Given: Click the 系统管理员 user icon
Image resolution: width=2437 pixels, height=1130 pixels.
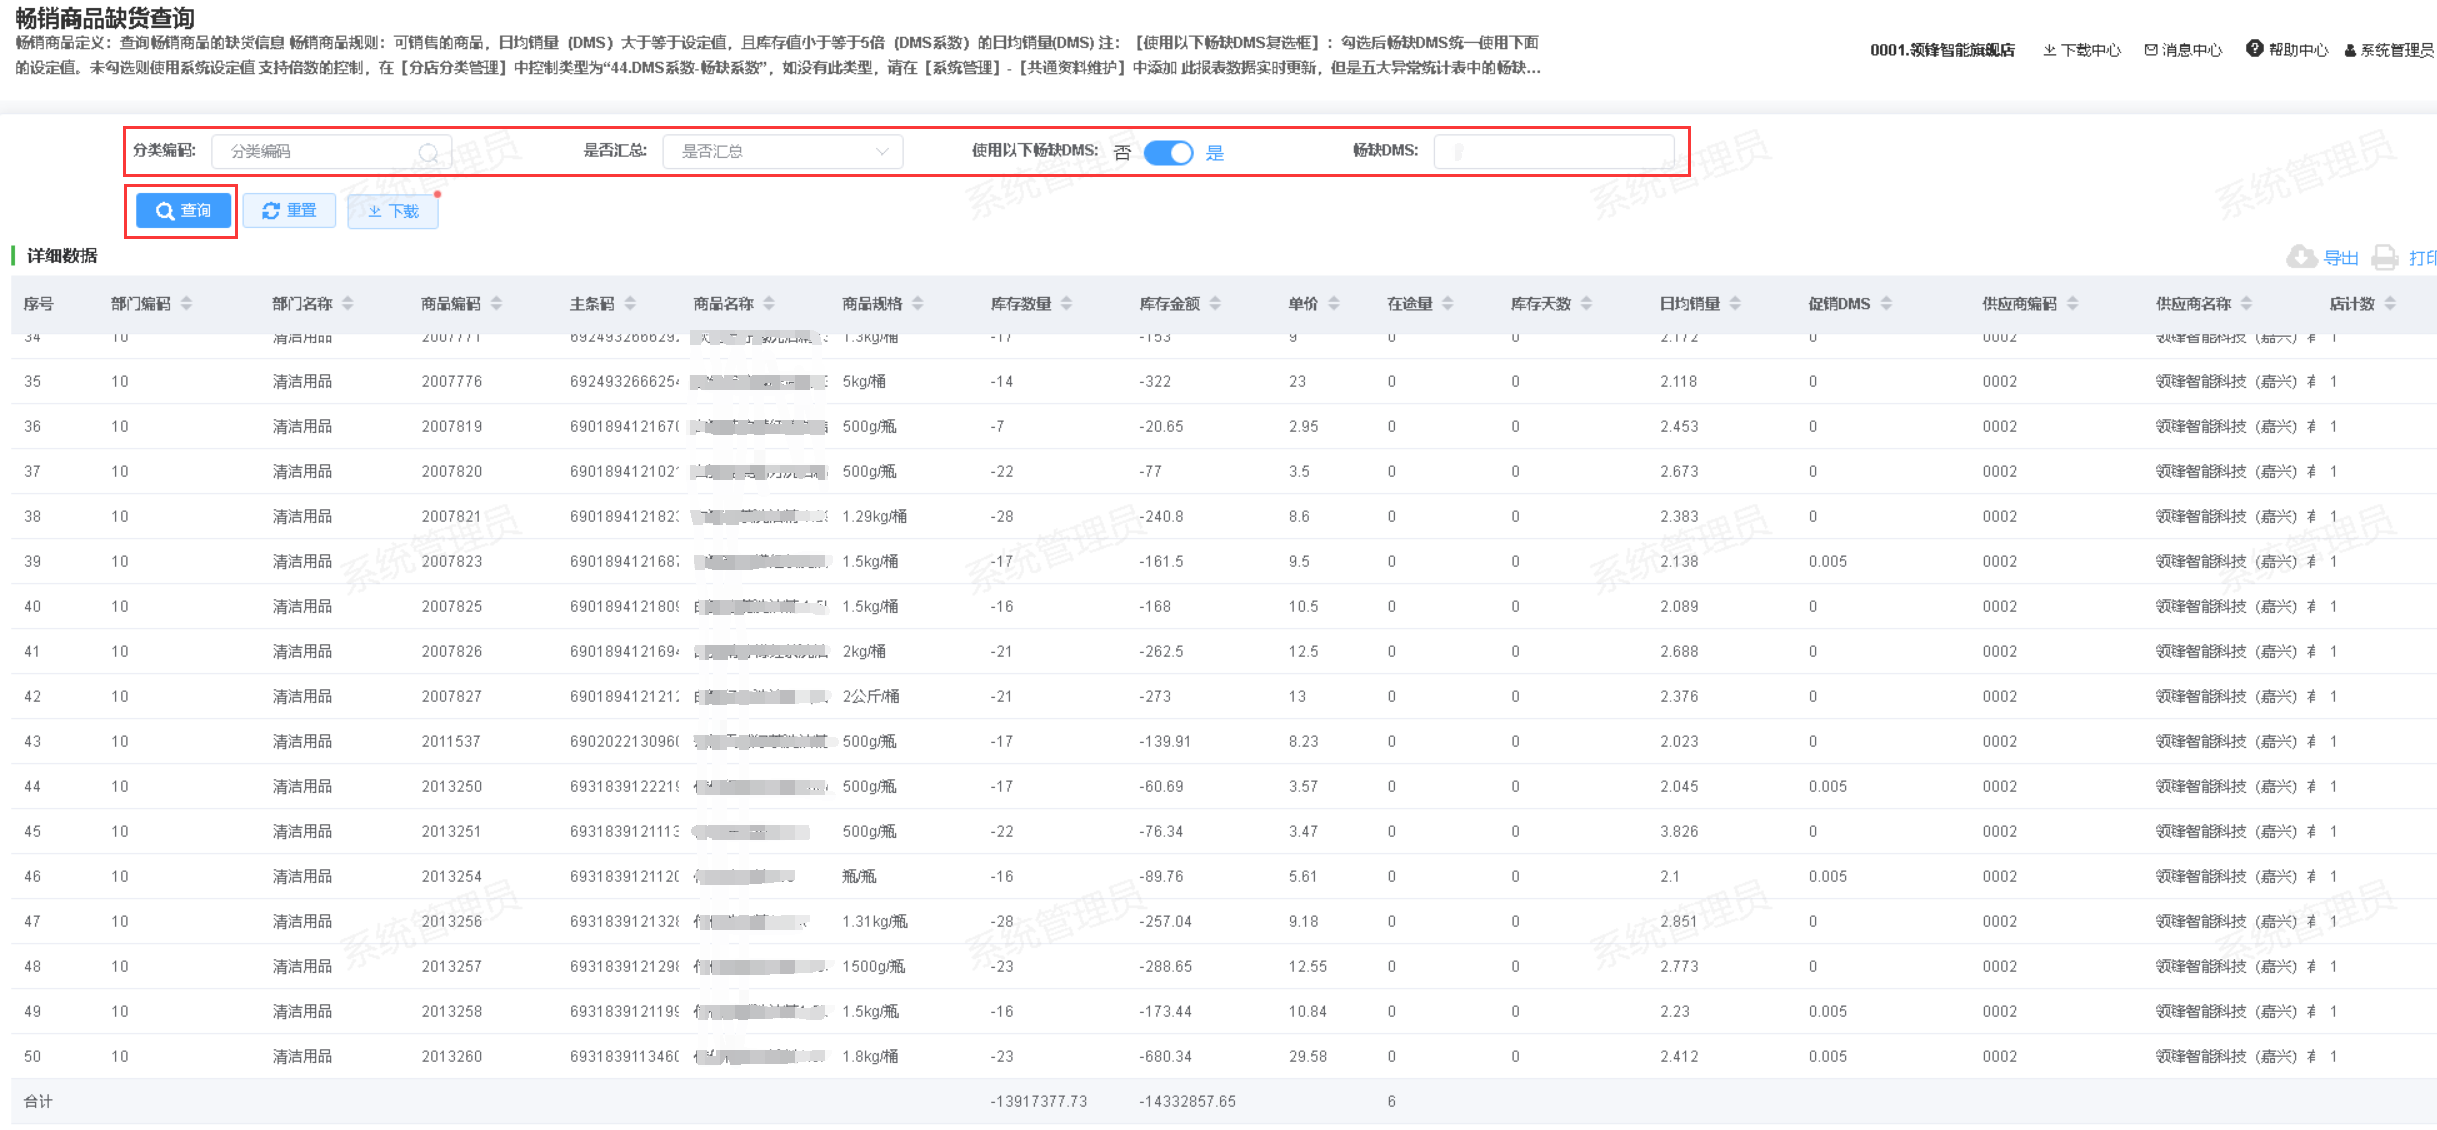Looking at the screenshot, I should [2351, 51].
